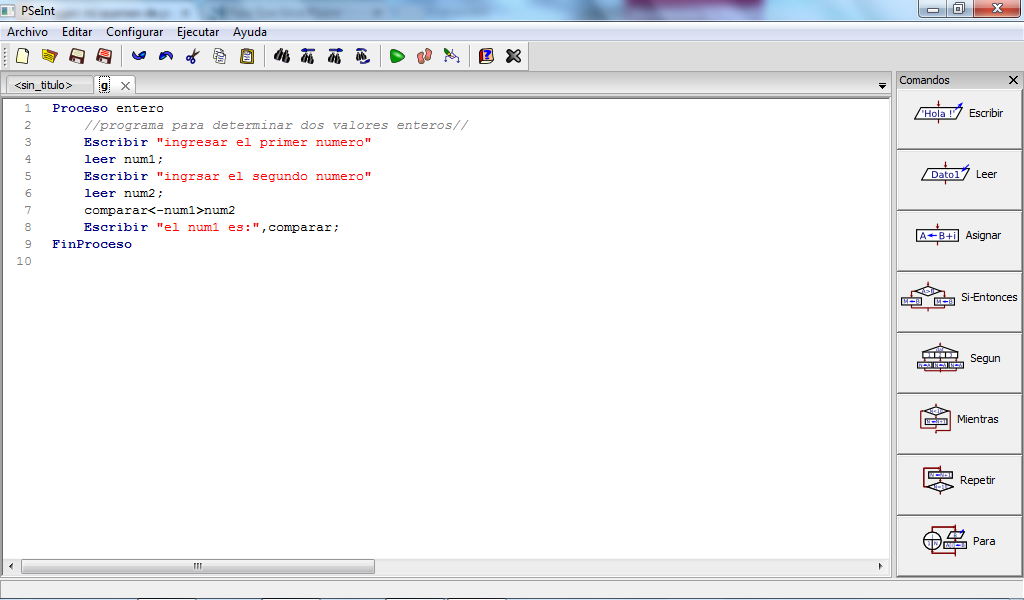This screenshot has height=600, width=1024.
Task: Open the search dialog with binoculars icon
Action: pyautogui.click(x=282, y=56)
